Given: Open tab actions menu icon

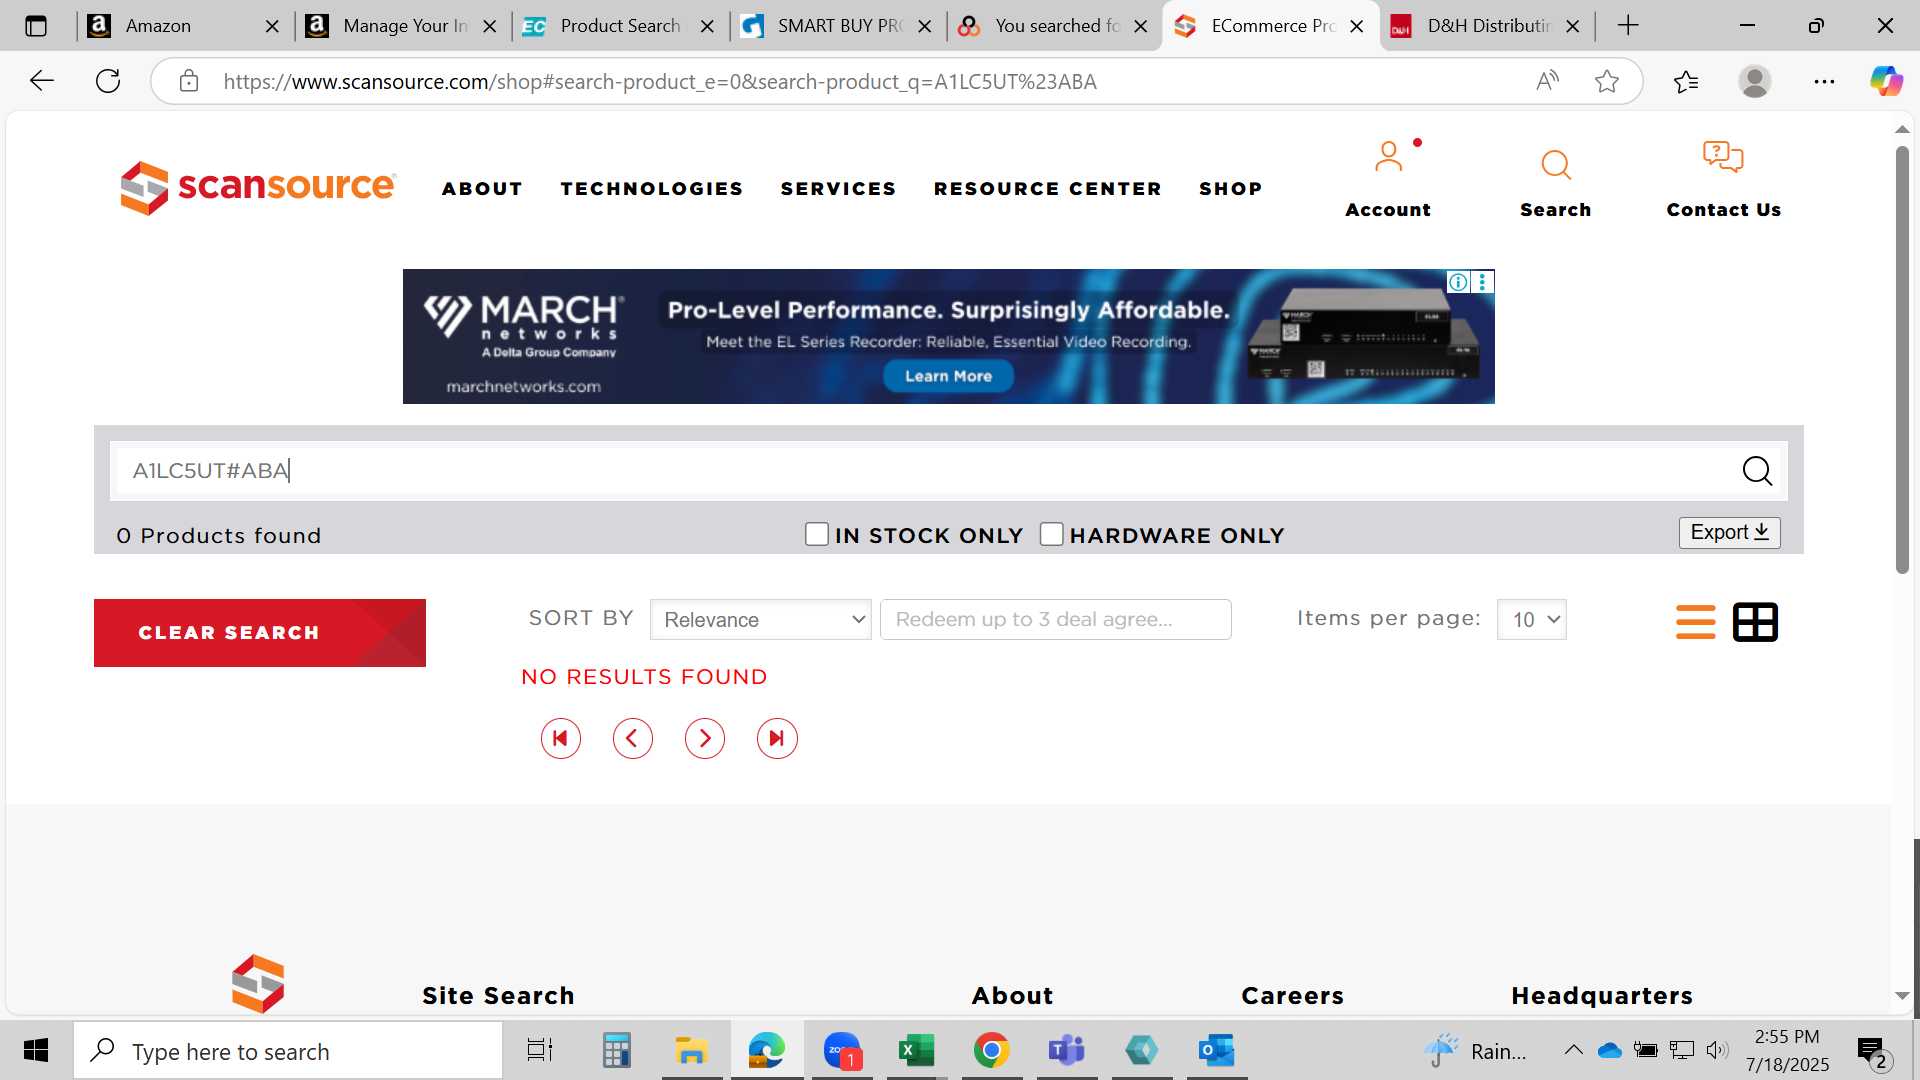Looking at the screenshot, I should (36, 26).
